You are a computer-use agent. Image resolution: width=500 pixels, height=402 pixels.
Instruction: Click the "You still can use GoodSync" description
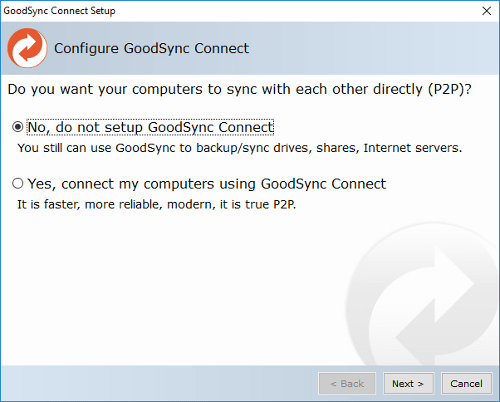click(x=240, y=148)
